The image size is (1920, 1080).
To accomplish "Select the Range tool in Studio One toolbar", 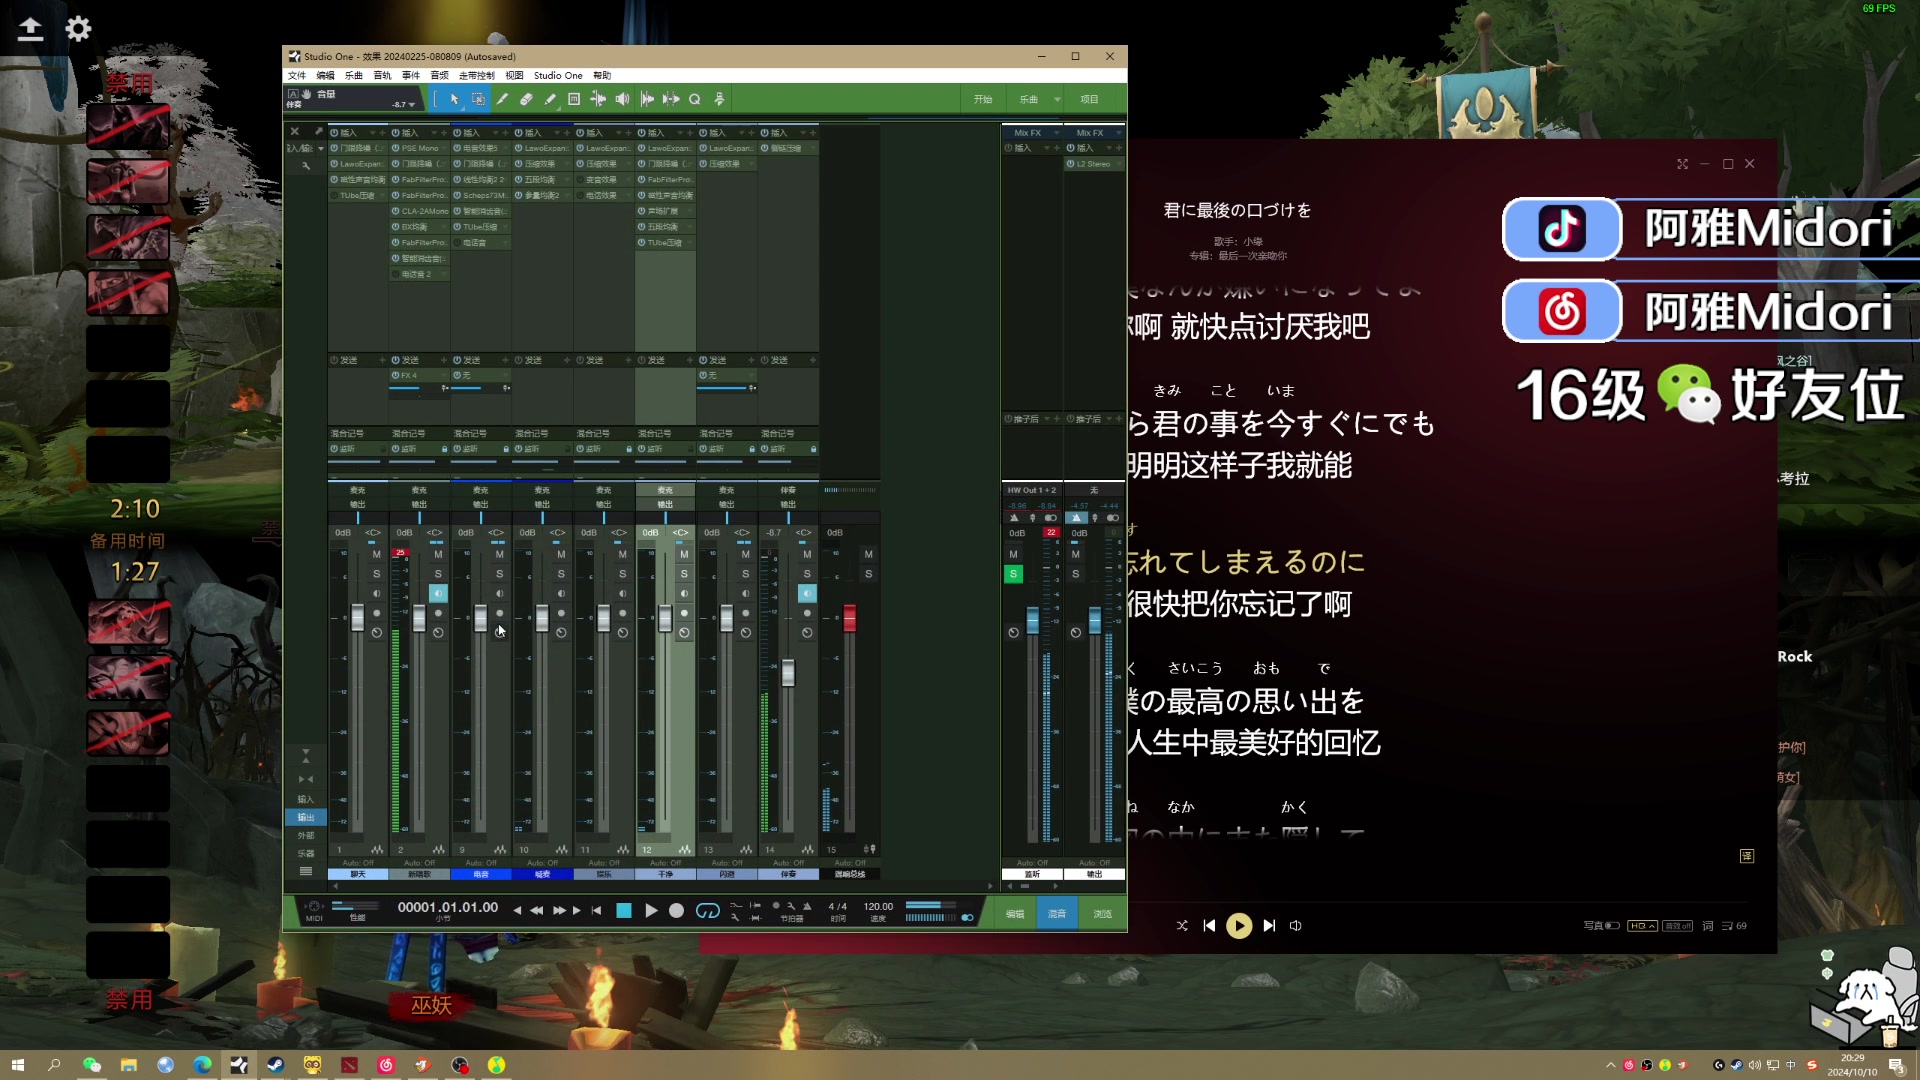I will click(478, 99).
